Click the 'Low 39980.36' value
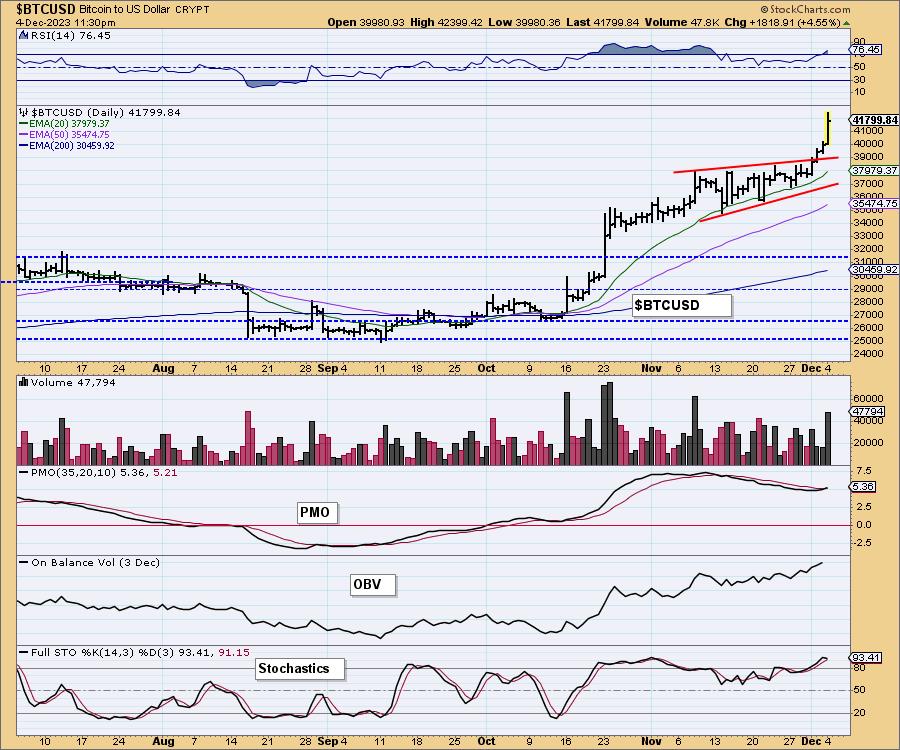This screenshot has width=900, height=750. 523,22
